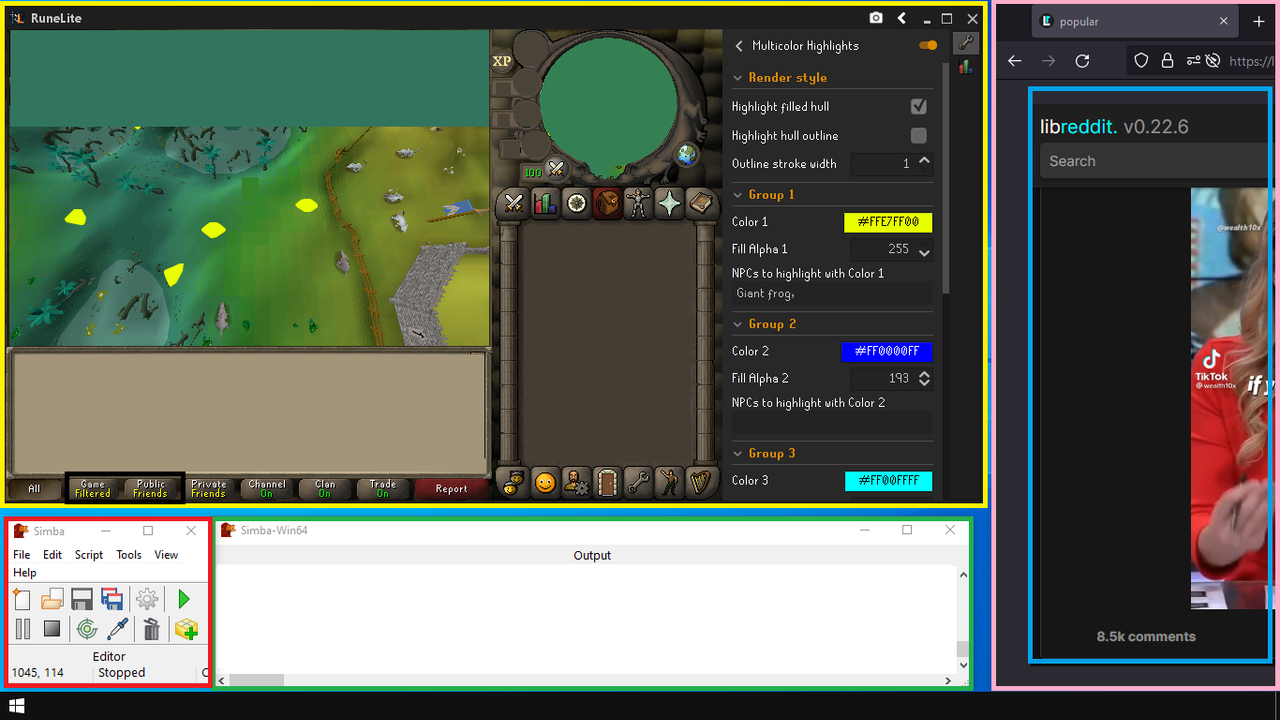Uncheck Highlight filled hull checkbox

click(919, 106)
